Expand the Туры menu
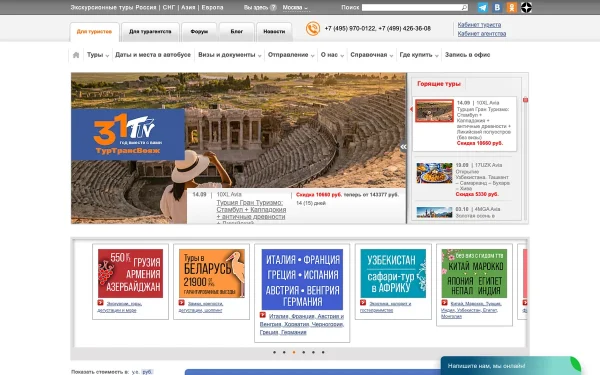The width and height of the screenshot is (600, 375). (x=98, y=55)
